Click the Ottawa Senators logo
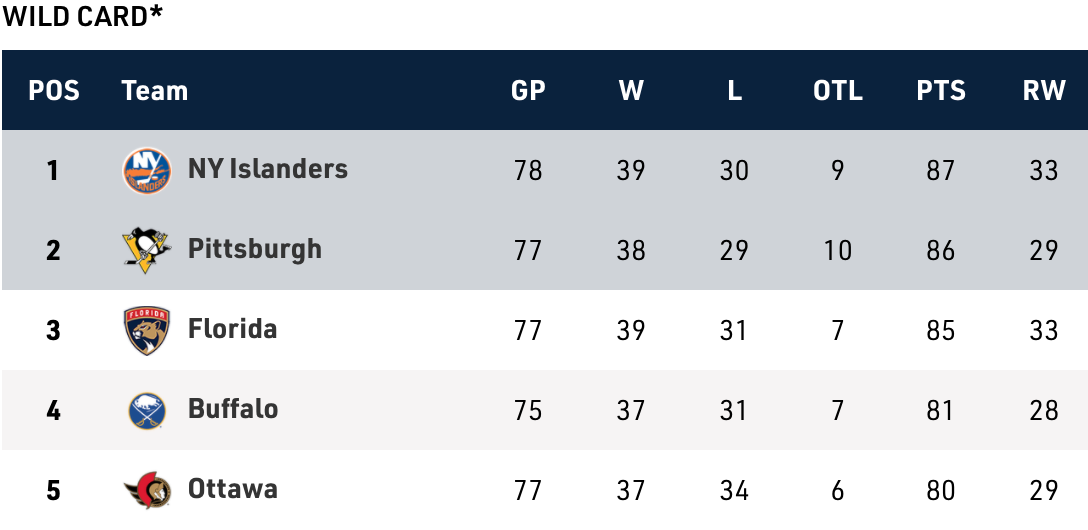The width and height of the screenshot is (1088, 530). pos(146,490)
